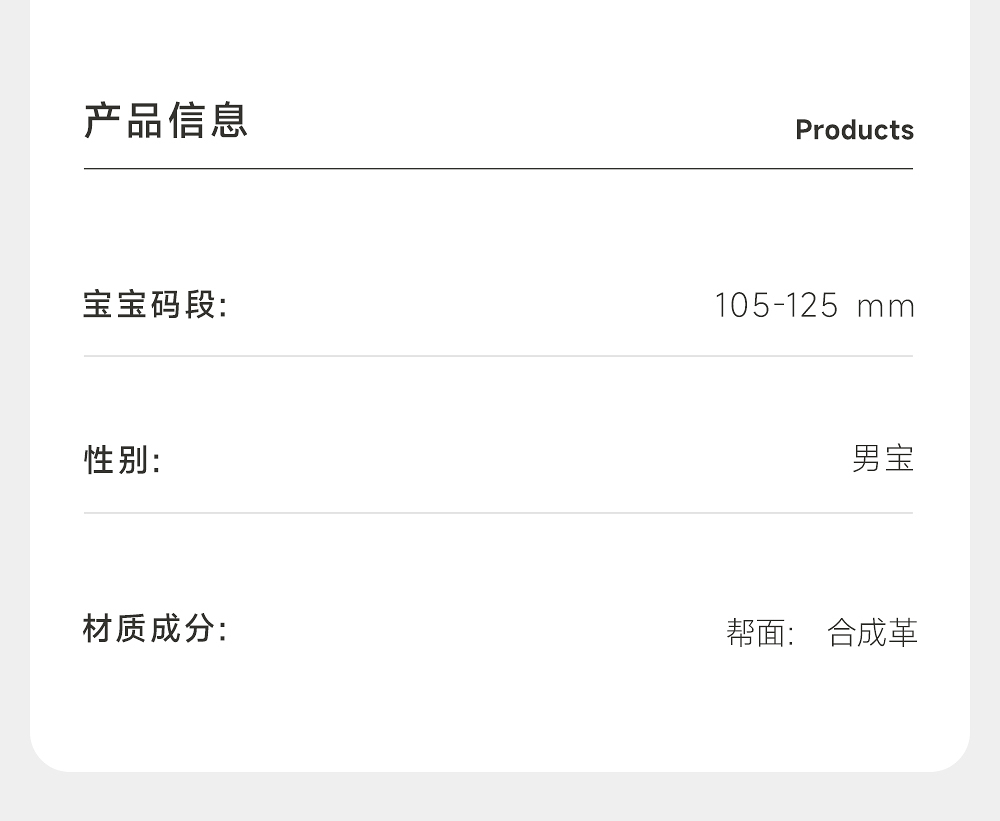The height and width of the screenshot is (821, 1000).
Task: Click the divider line below 宝宝码段 row
Action: [x=498, y=356]
